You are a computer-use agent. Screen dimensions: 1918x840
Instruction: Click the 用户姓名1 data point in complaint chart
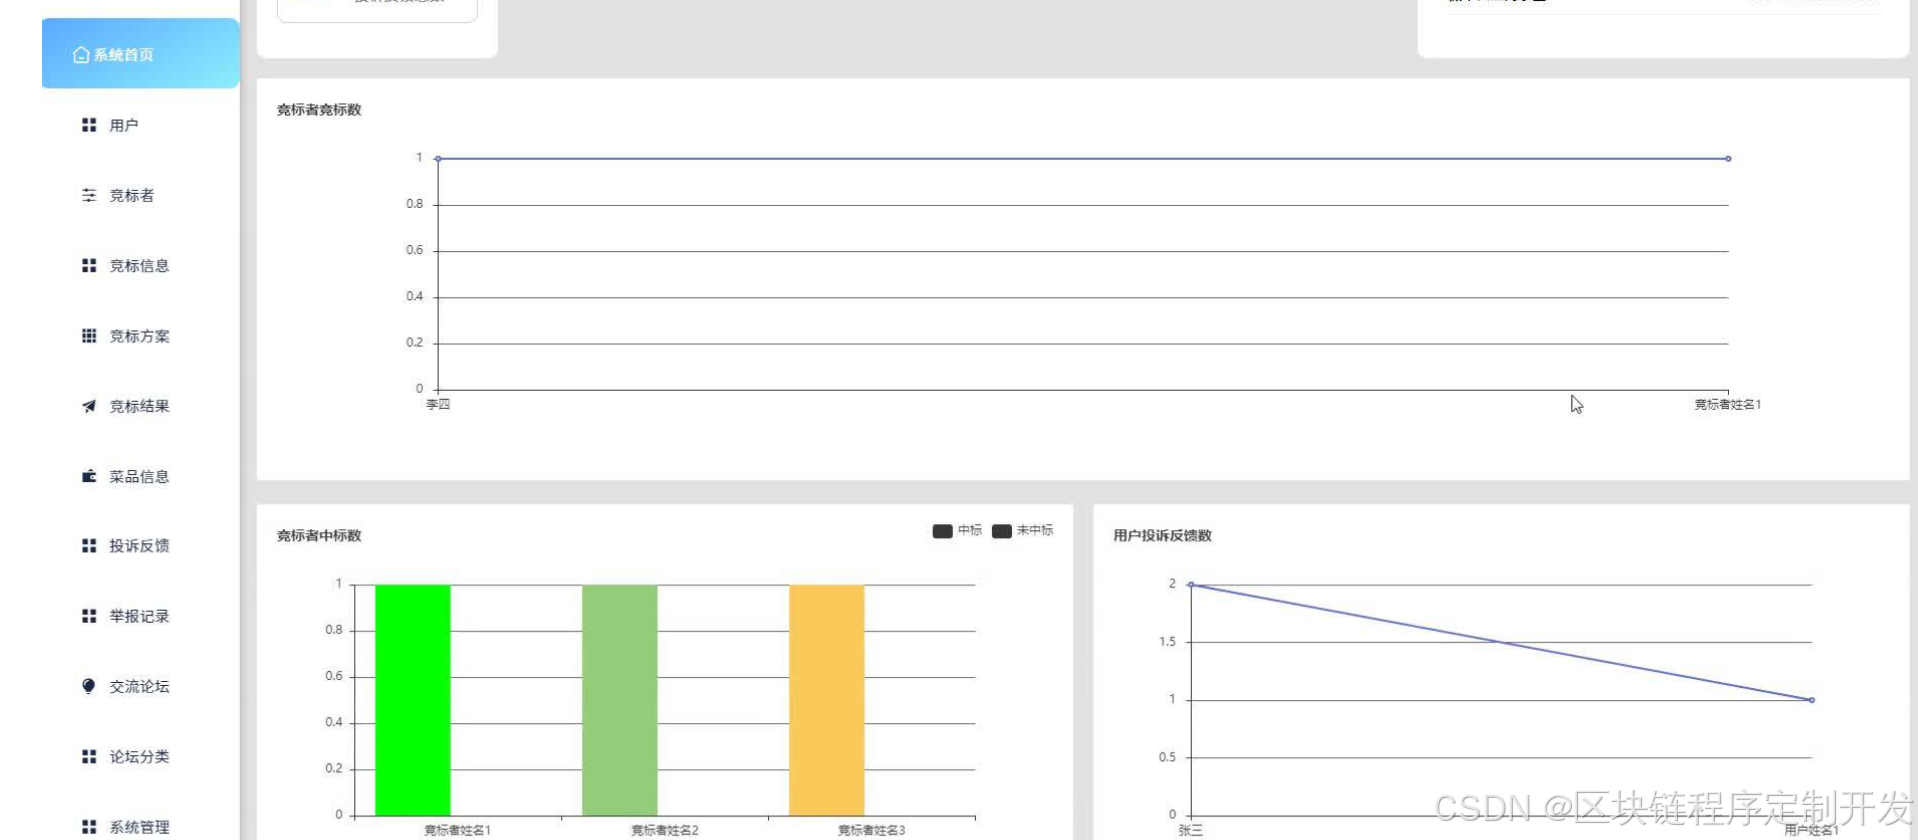click(1812, 700)
